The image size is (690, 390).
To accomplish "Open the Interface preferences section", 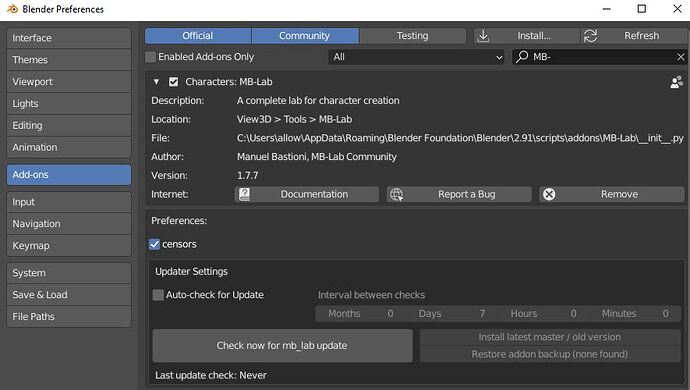I will (x=69, y=38).
